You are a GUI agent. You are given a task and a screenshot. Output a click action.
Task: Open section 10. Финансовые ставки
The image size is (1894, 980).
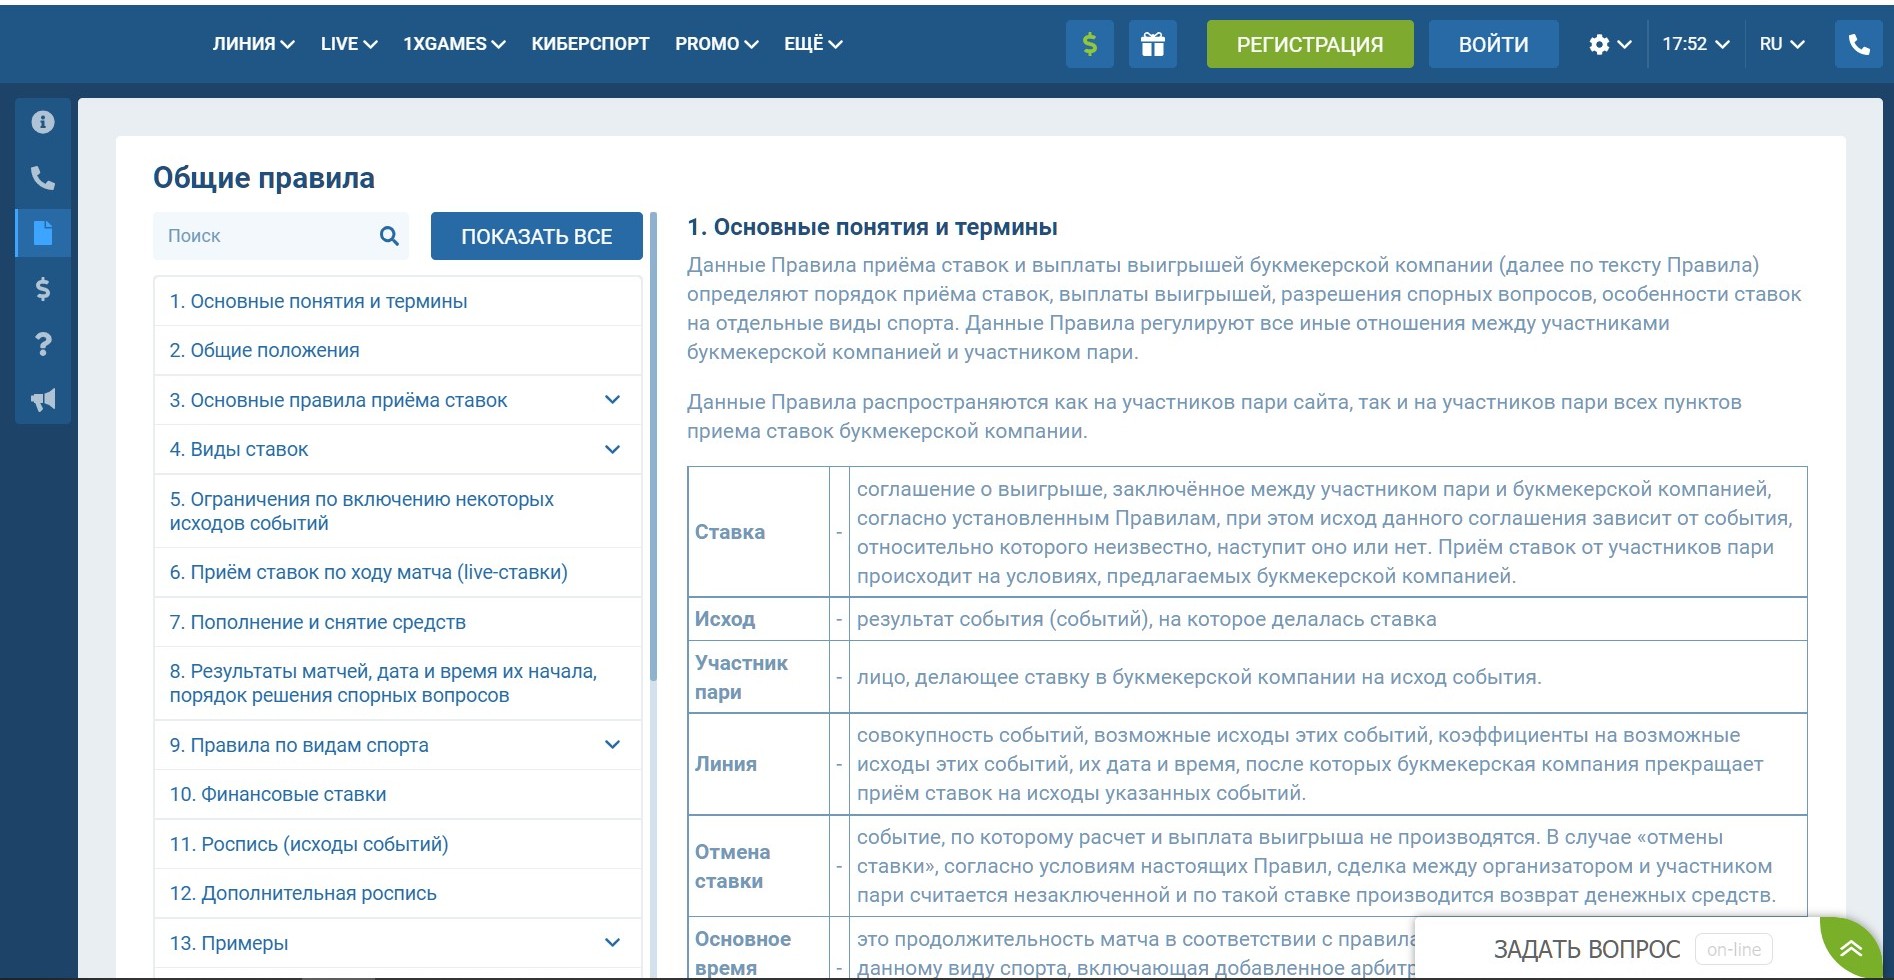(398, 794)
